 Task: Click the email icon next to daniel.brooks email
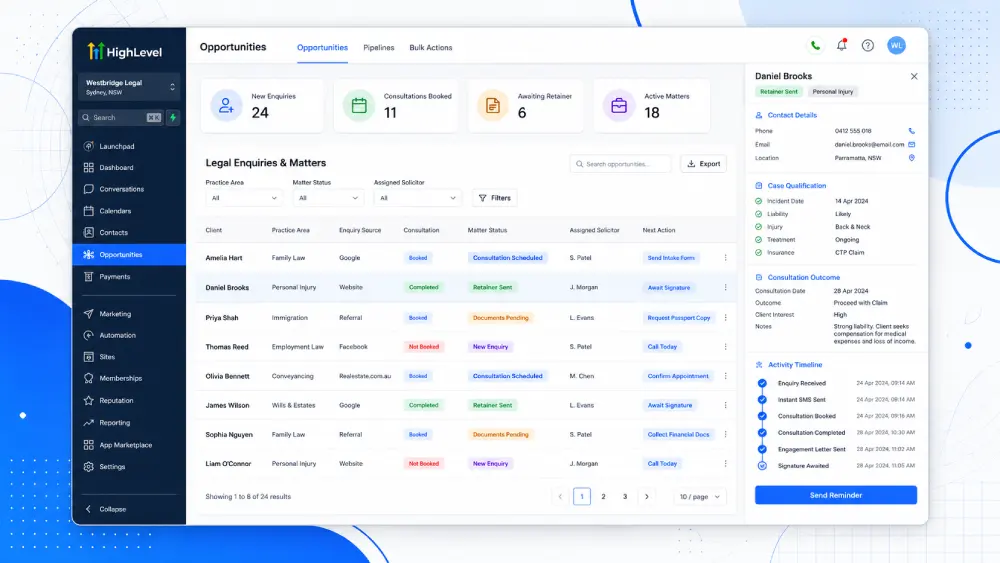911,145
